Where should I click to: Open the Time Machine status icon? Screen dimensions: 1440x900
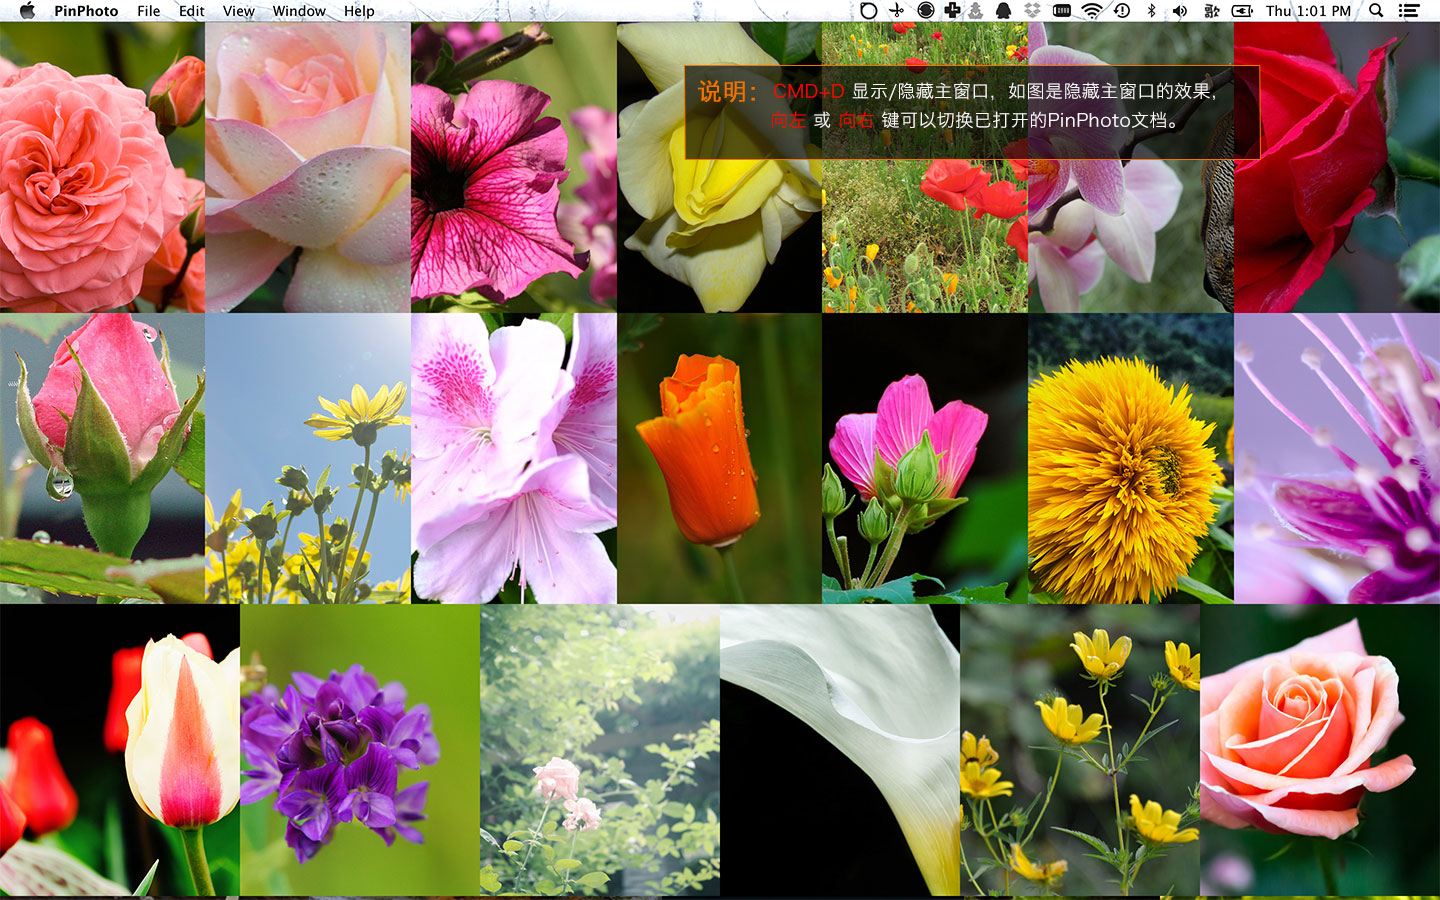click(1122, 11)
